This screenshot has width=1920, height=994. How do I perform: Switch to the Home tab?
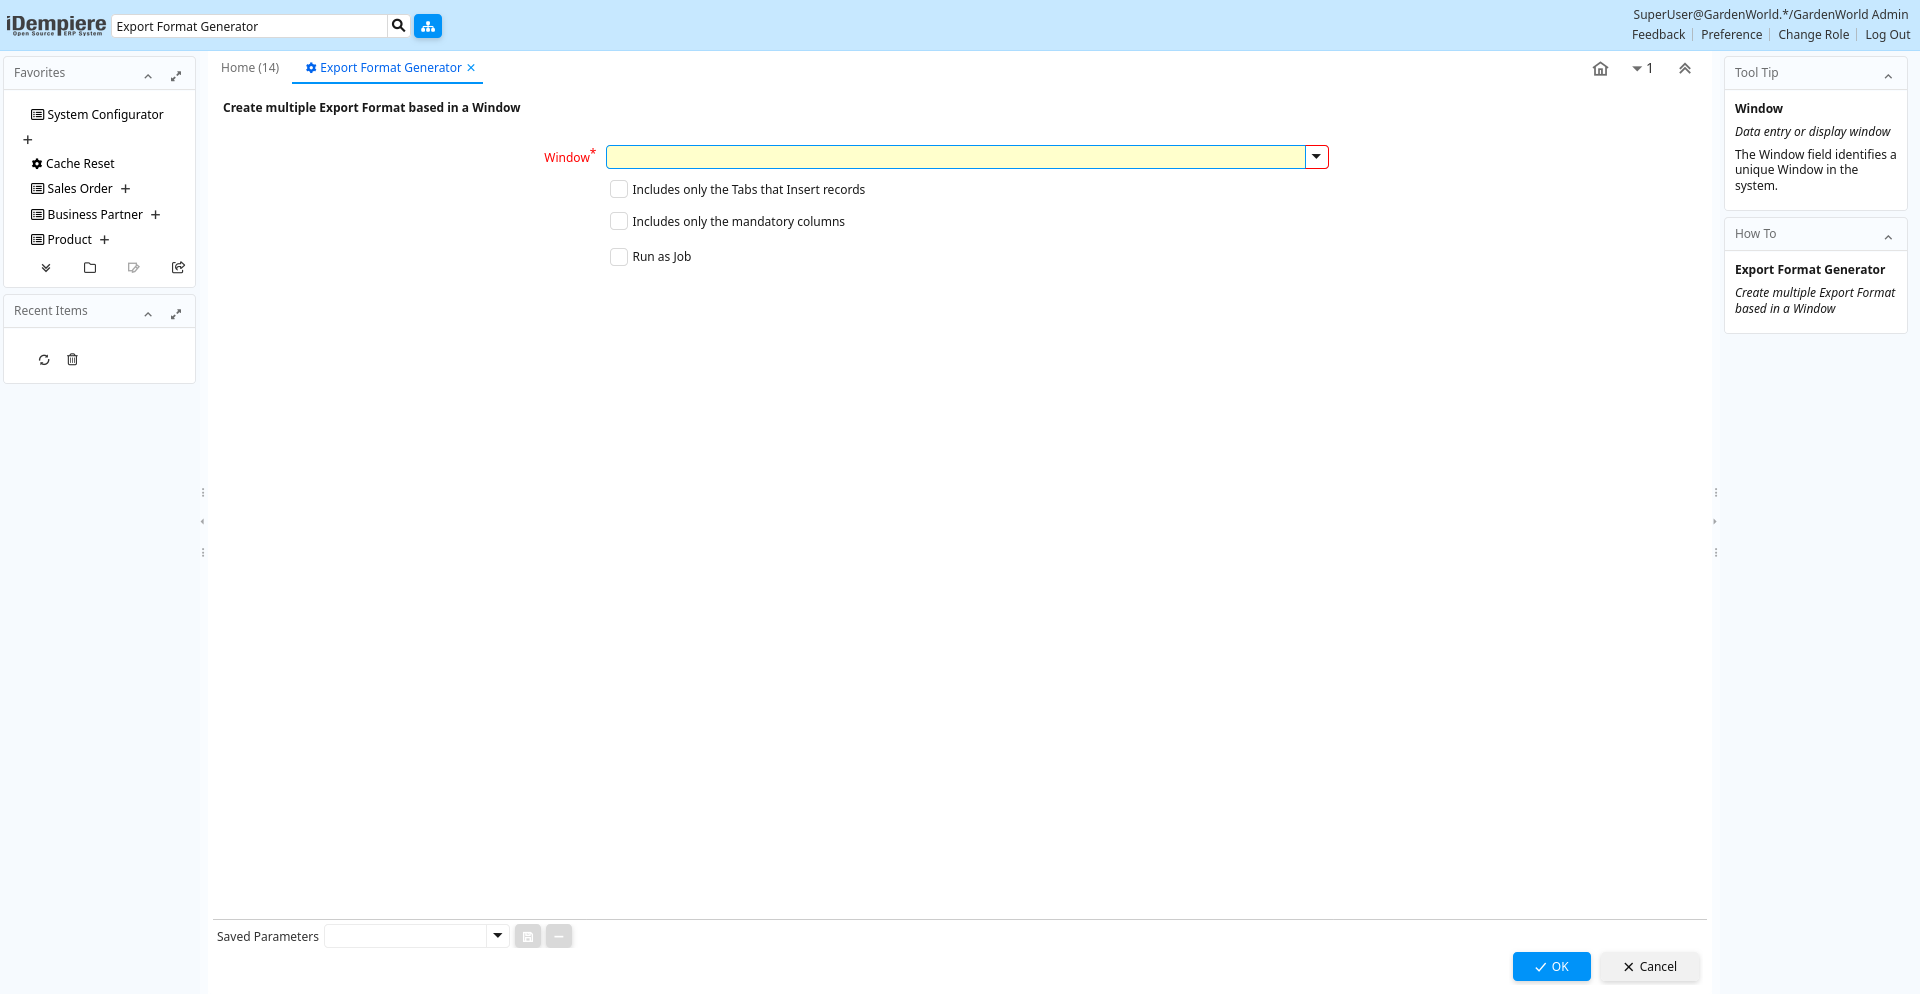point(250,68)
